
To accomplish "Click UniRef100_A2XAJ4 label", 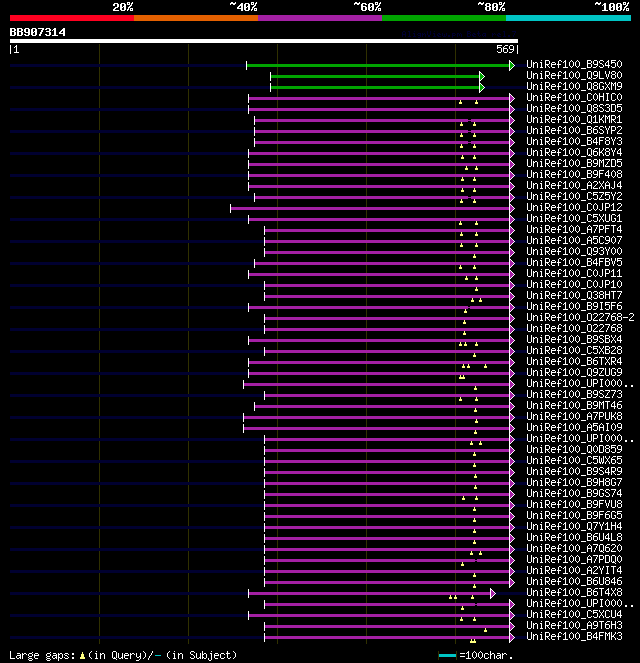I will tap(574, 185).
